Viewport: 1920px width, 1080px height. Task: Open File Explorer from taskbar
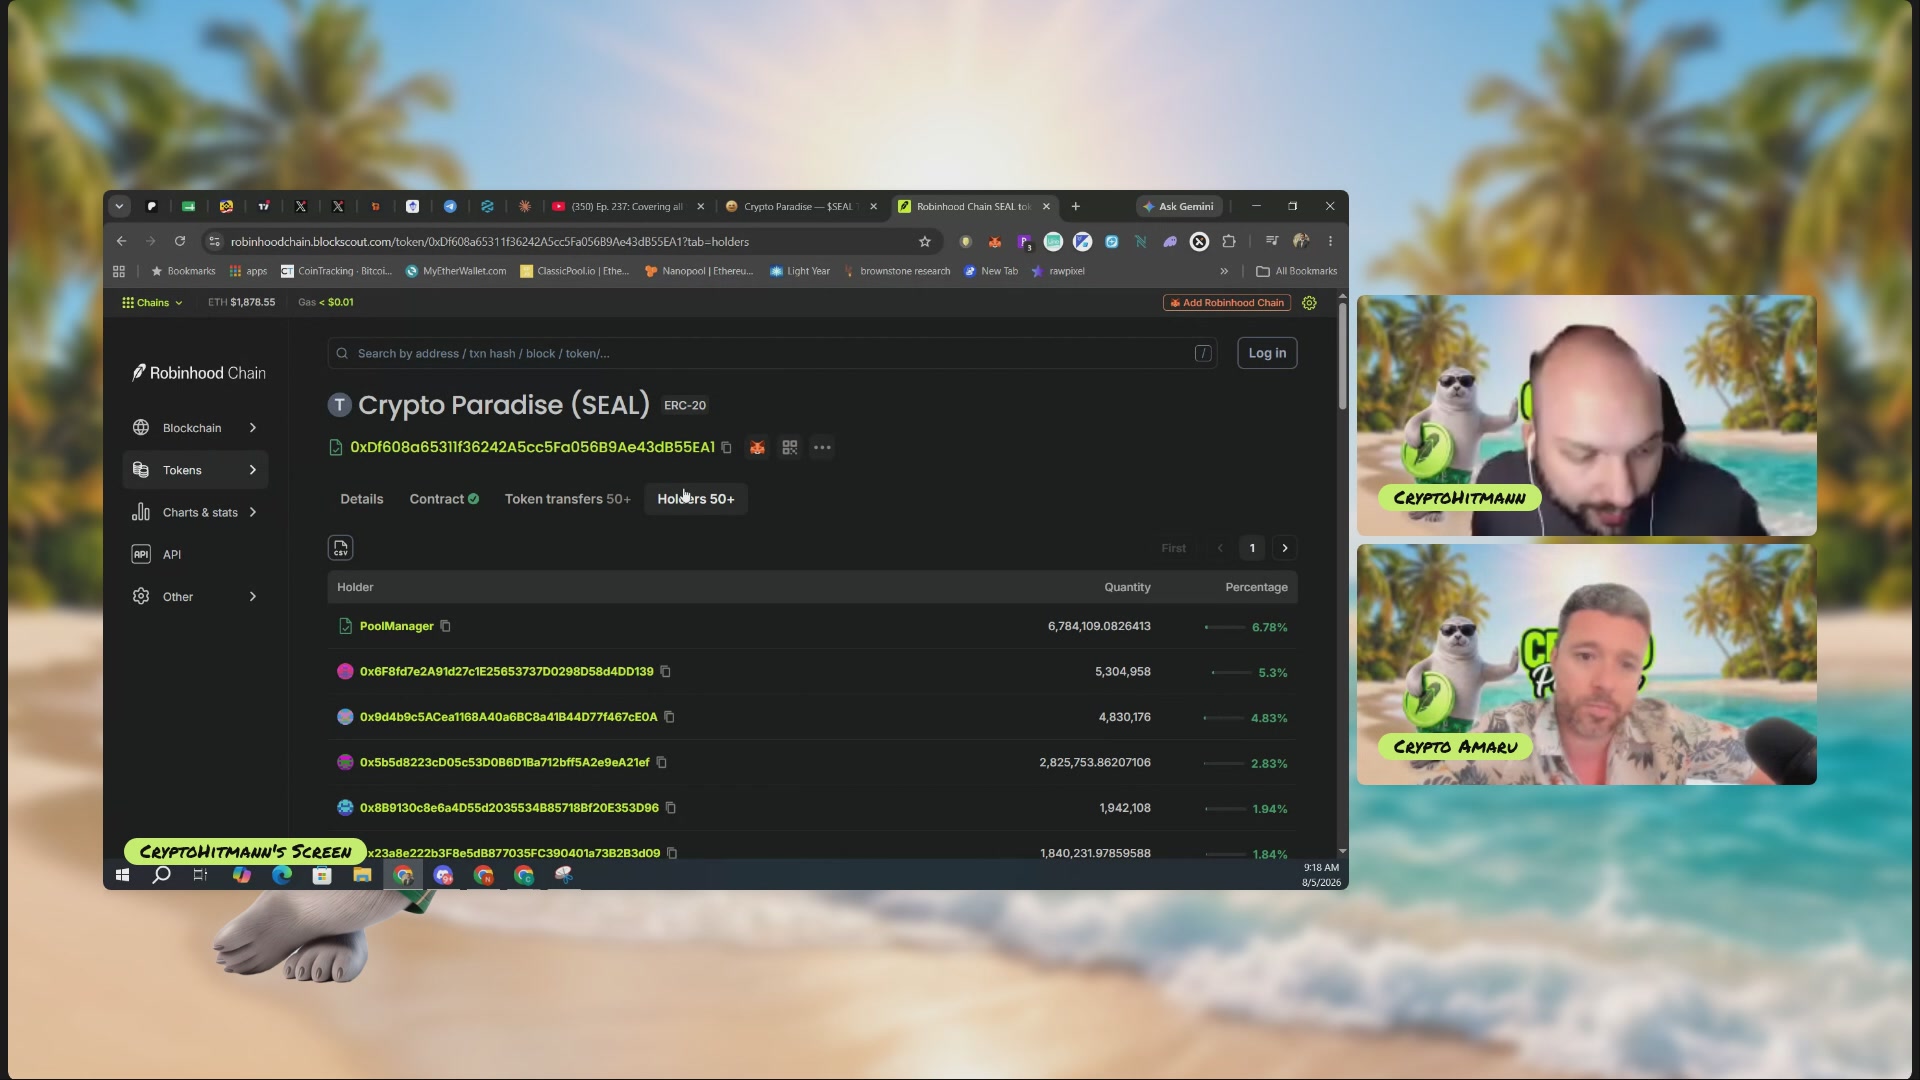(362, 875)
